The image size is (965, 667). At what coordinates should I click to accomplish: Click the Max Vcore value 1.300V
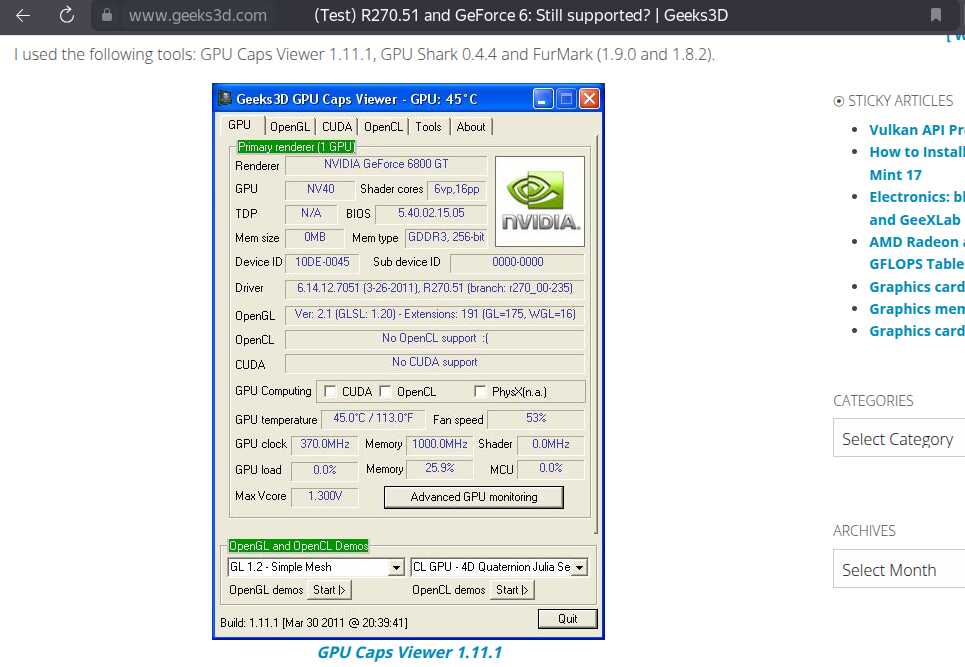click(325, 496)
